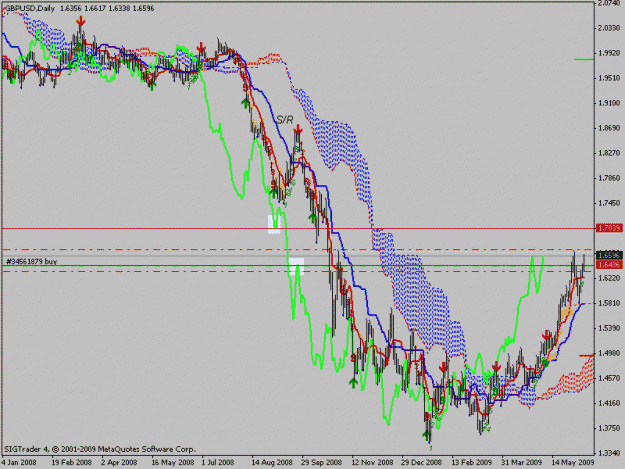Click the 19 Feb 2008 date label
The height and width of the screenshot is (469, 625).
71,463
